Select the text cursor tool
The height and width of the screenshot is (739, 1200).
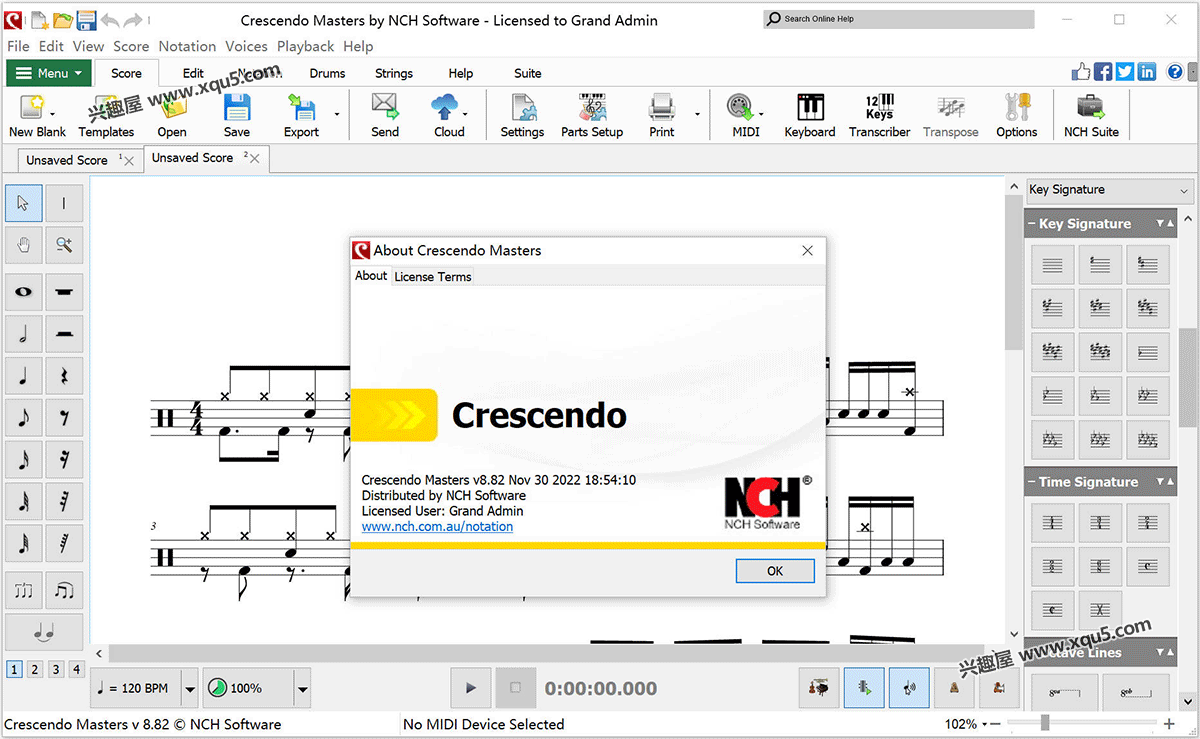tap(64, 204)
